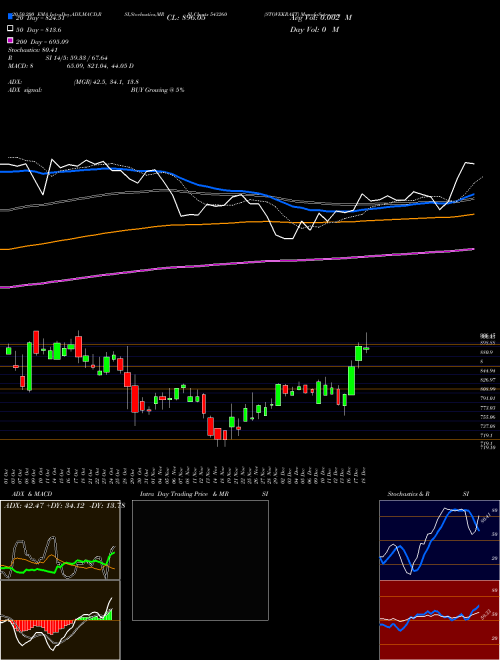Click the 'Intra Day Trading Price & MR' title

184,494
